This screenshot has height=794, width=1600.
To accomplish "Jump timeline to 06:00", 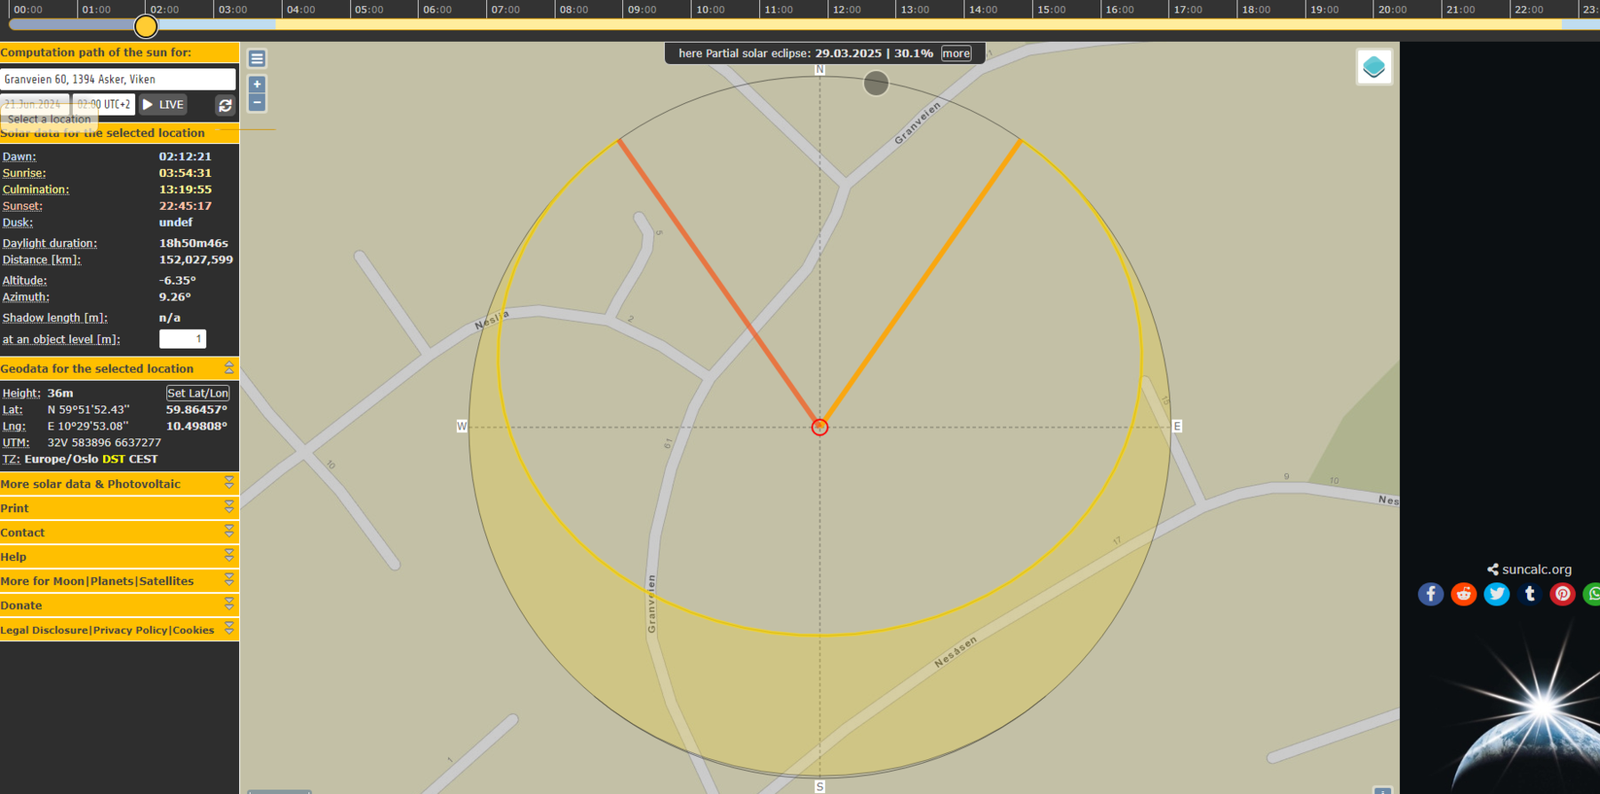I will tap(437, 10).
